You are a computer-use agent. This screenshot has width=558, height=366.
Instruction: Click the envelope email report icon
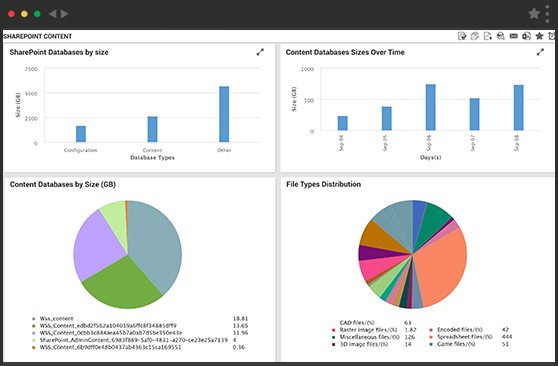pos(514,36)
